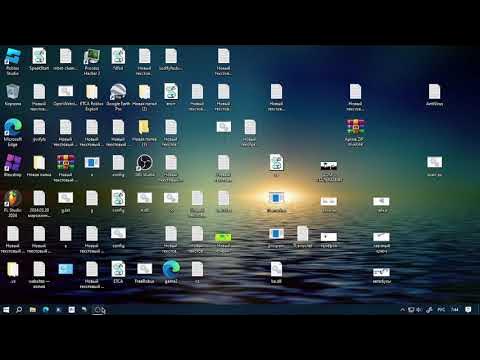Screen dimensions: 480x360
Task: Select the website — копия file
Action: [39, 275]
